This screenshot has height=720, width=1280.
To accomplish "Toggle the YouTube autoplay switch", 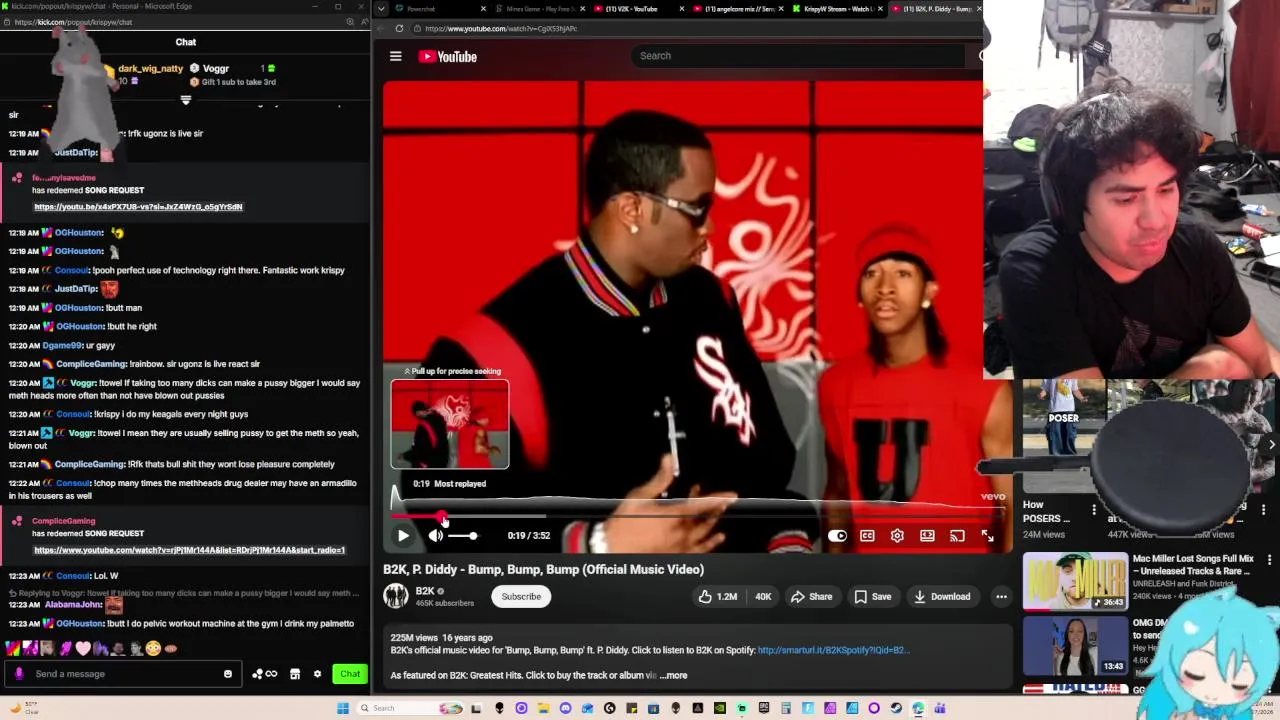I will [837, 536].
